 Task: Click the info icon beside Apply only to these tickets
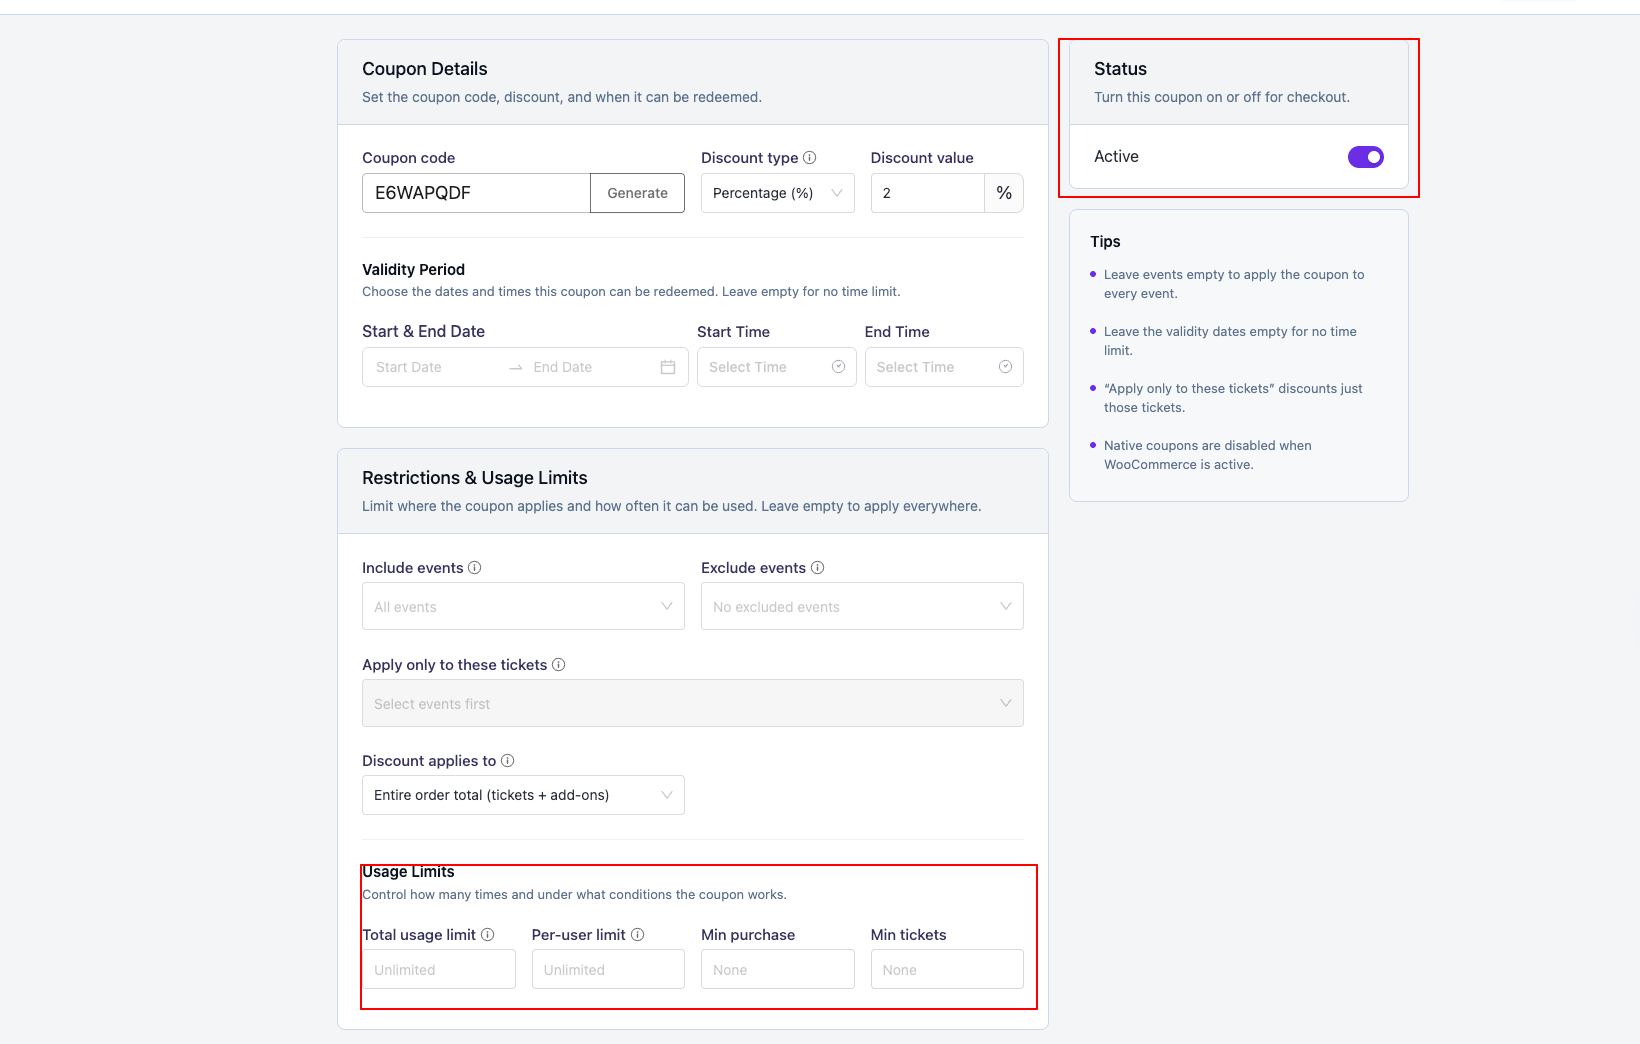[x=559, y=664]
